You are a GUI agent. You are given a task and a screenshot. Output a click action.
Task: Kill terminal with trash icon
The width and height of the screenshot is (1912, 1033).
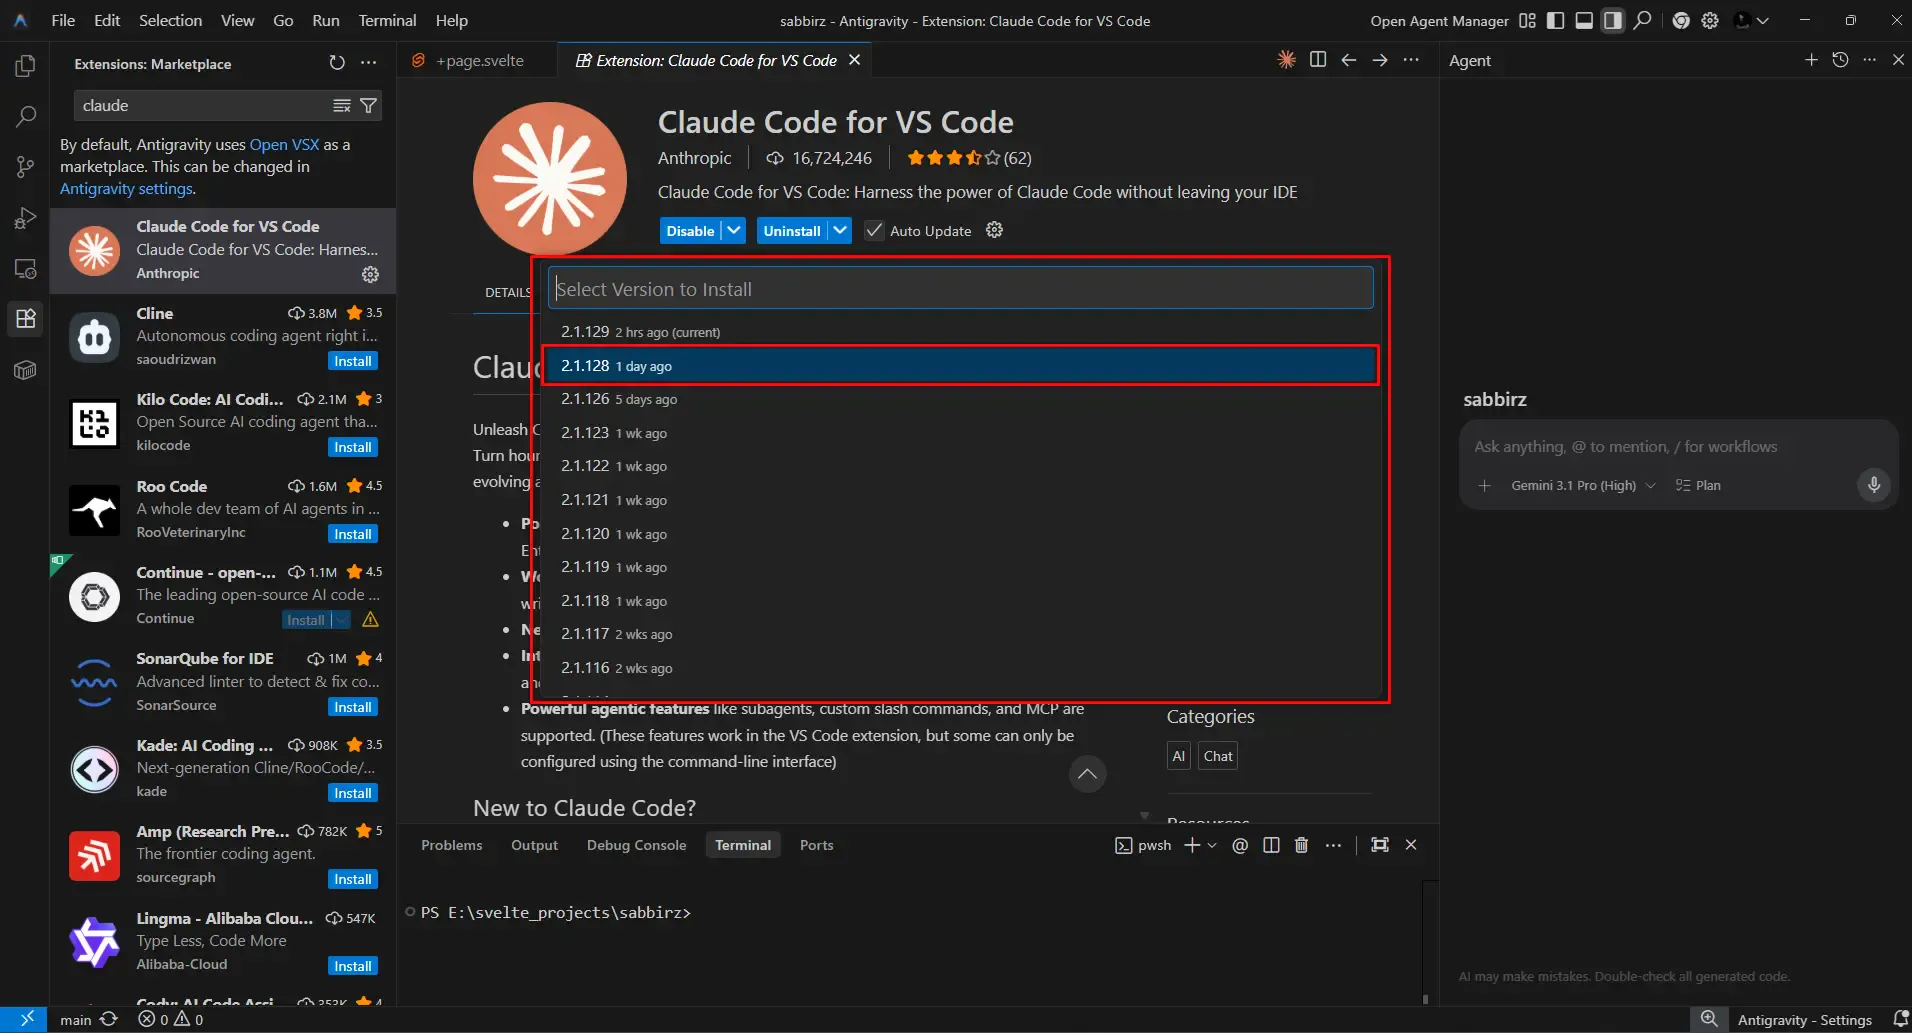click(x=1301, y=845)
